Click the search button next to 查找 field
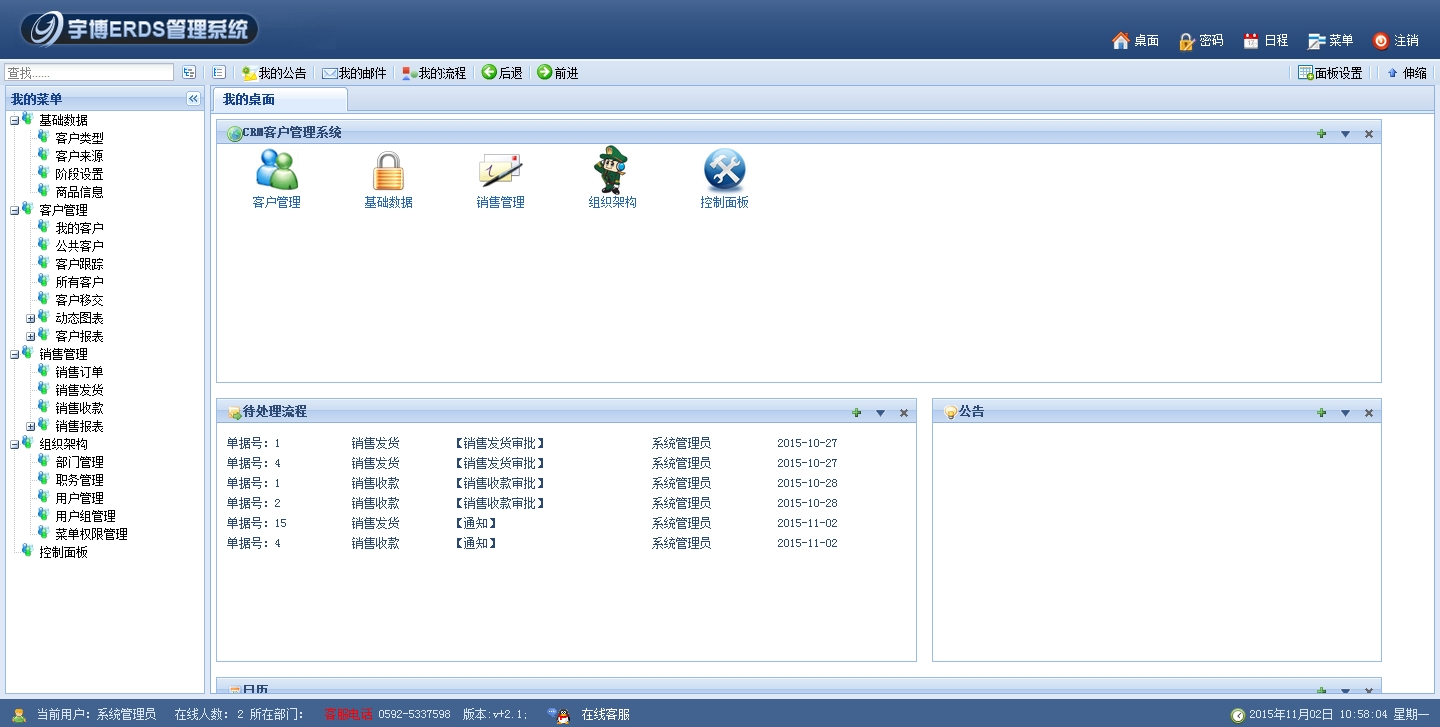This screenshot has height=727, width=1440. click(189, 73)
